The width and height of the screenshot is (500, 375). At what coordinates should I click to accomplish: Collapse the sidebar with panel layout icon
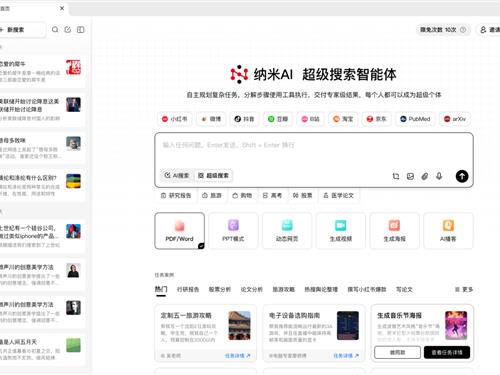tap(81, 30)
